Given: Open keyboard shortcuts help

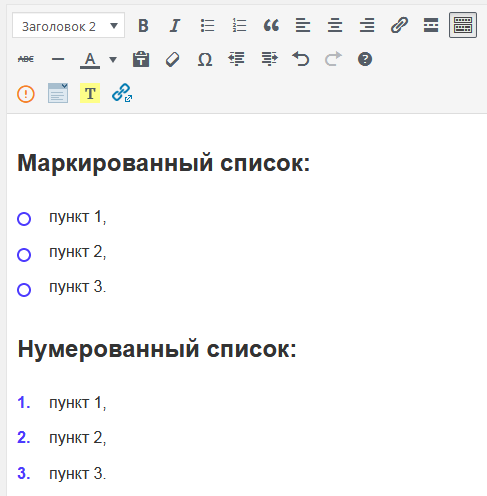Looking at the screenshot, I should point(365,59).
